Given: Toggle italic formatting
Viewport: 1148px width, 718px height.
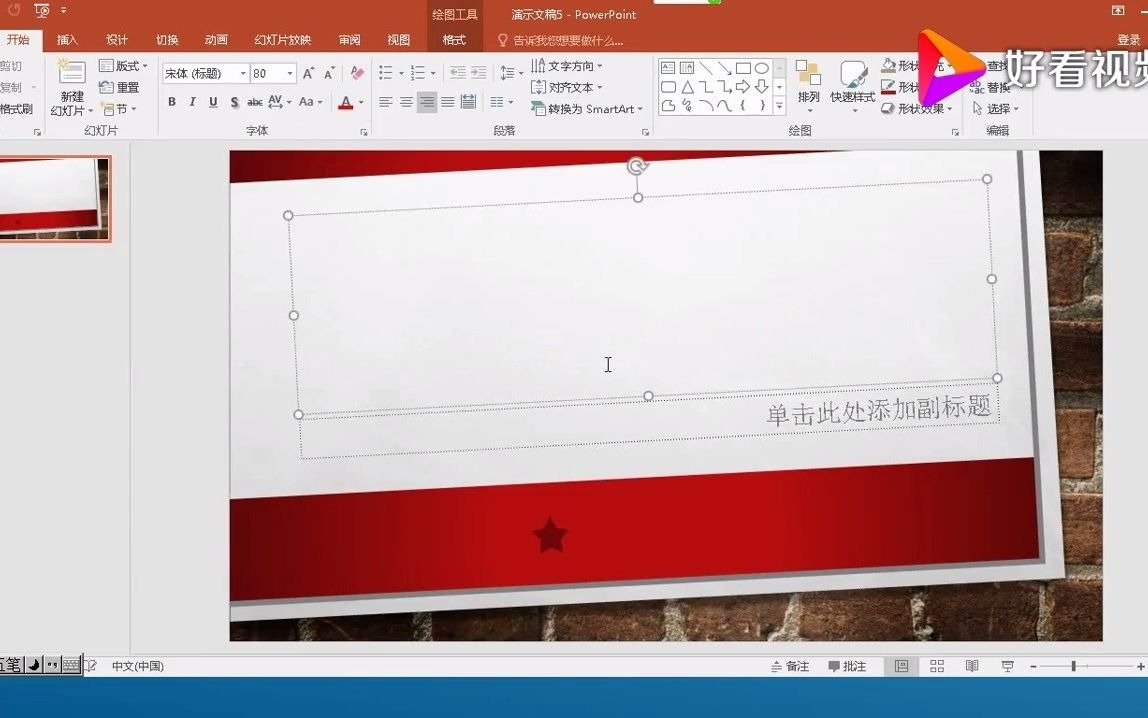Looking at the screenshot, I should pos(191,102).
